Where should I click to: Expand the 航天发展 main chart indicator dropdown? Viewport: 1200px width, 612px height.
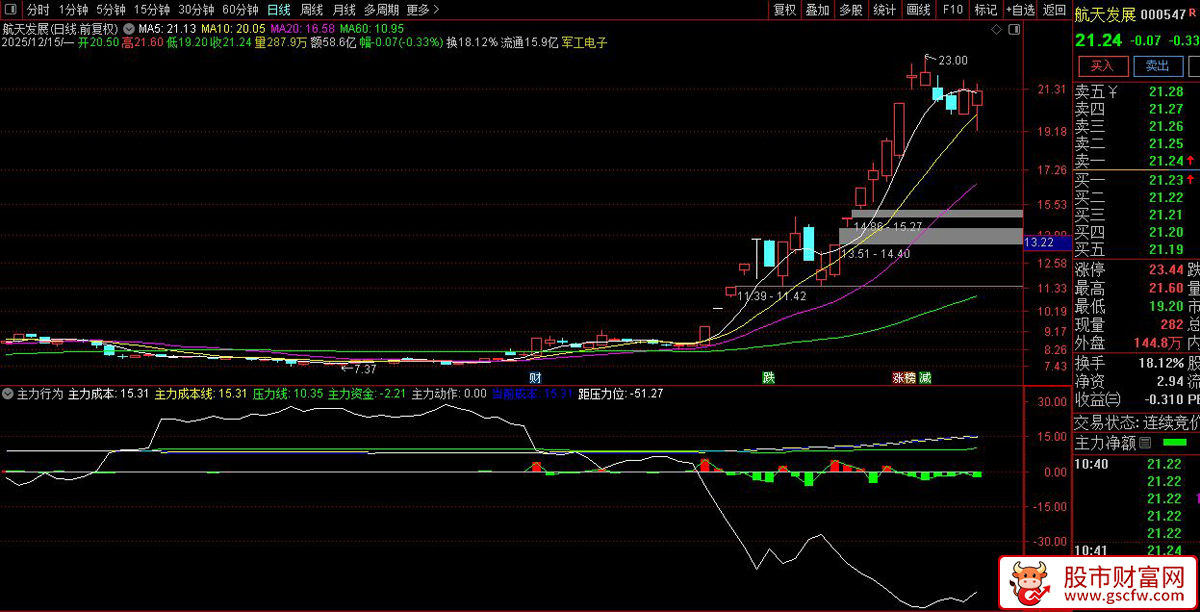click(x=129, y=27)
